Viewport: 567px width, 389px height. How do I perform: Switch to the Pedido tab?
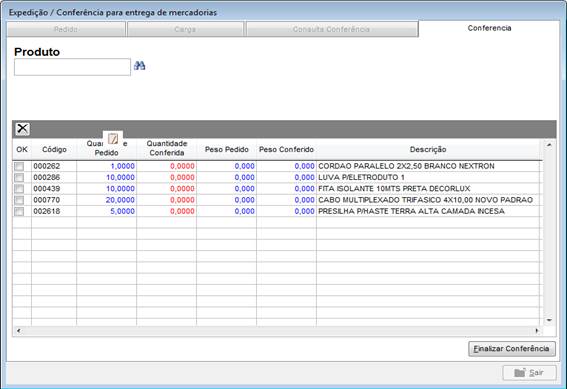click(x=66, y=29)
